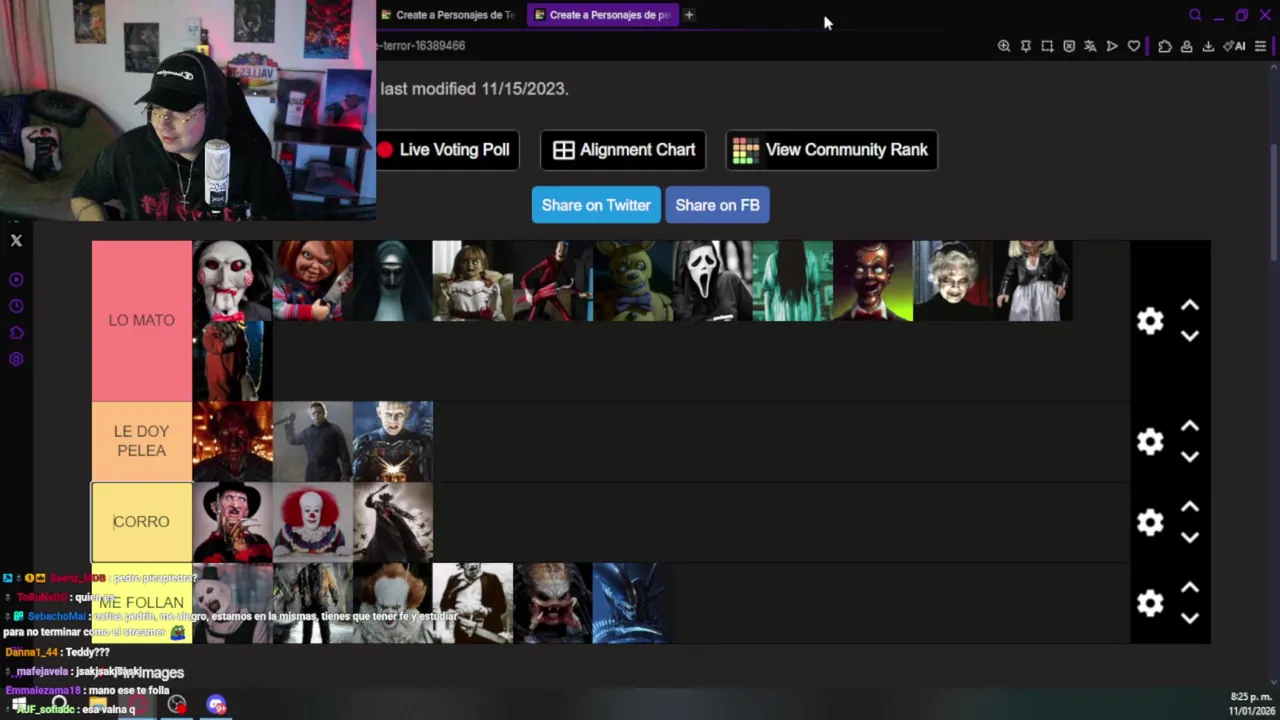Image resolution: width=1280 pixels, height=720 pixels.
Task: Click the orange LE DOY PELEA tier label
Action: click(141, 441)
